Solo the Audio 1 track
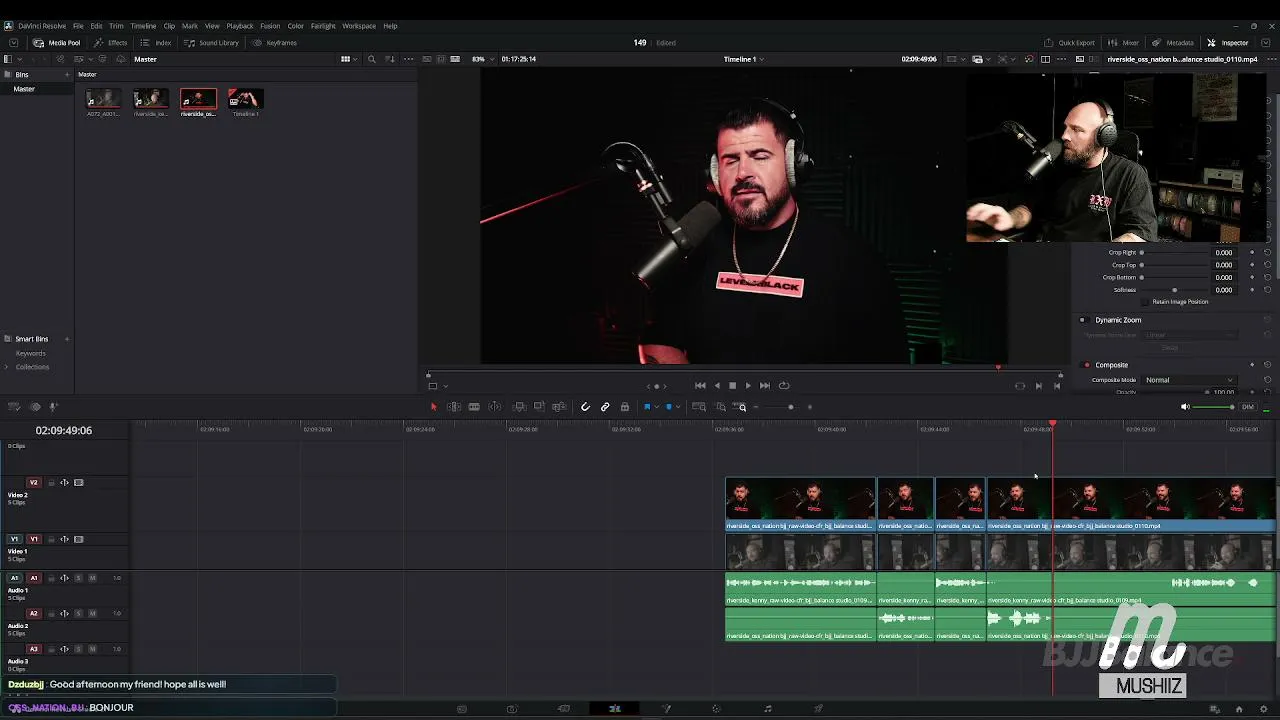 (x=78, y=578)
